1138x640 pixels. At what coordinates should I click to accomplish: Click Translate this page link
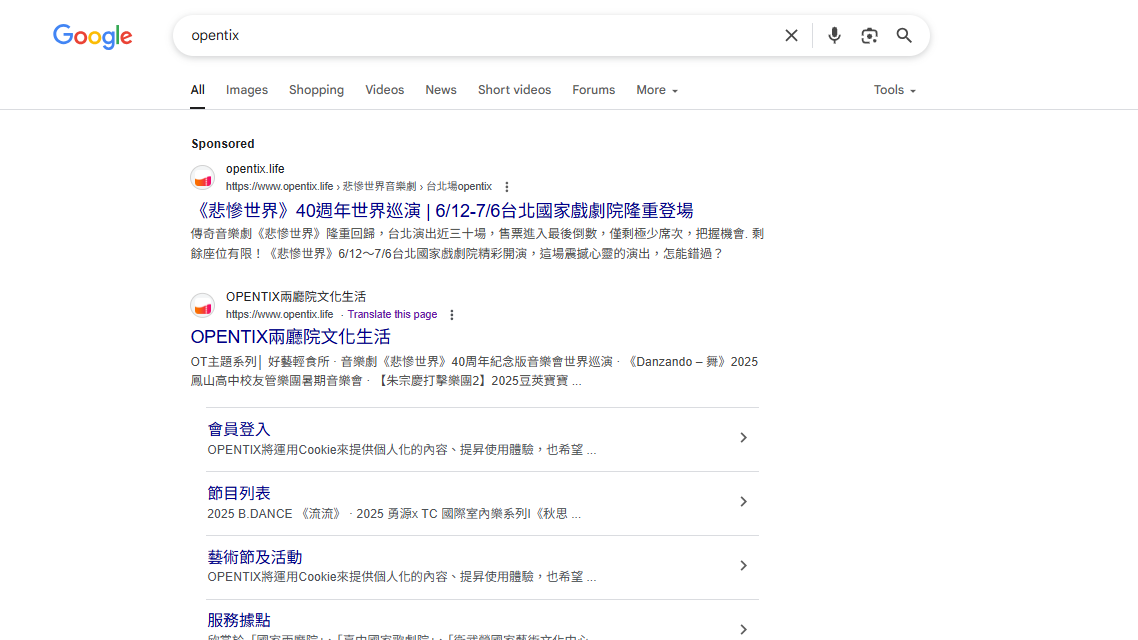(392, 314)
